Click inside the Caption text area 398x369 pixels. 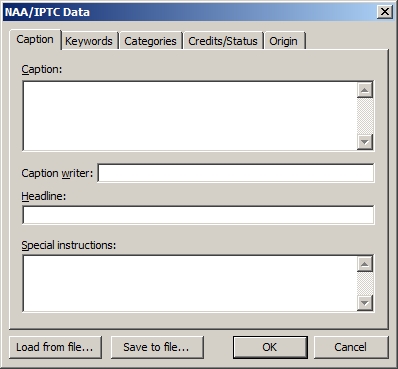point(190,116)
